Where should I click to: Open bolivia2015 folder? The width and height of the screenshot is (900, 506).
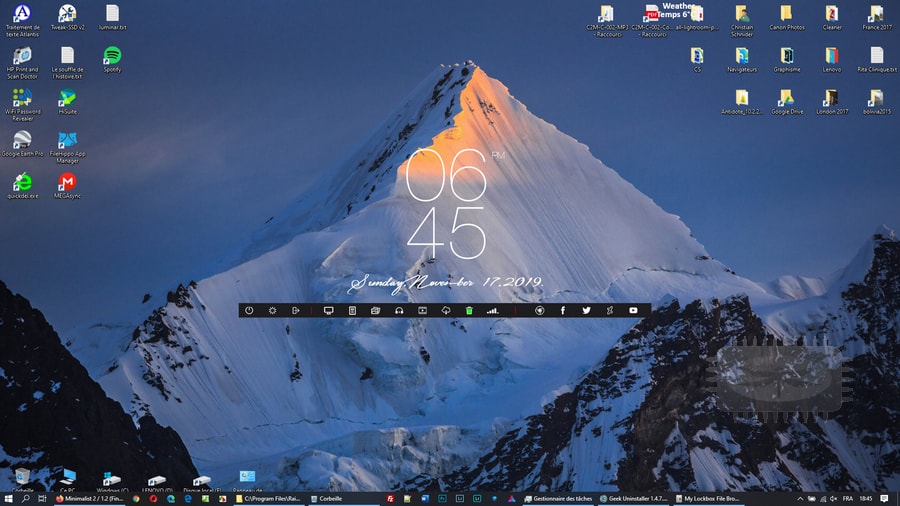[876, 102]
